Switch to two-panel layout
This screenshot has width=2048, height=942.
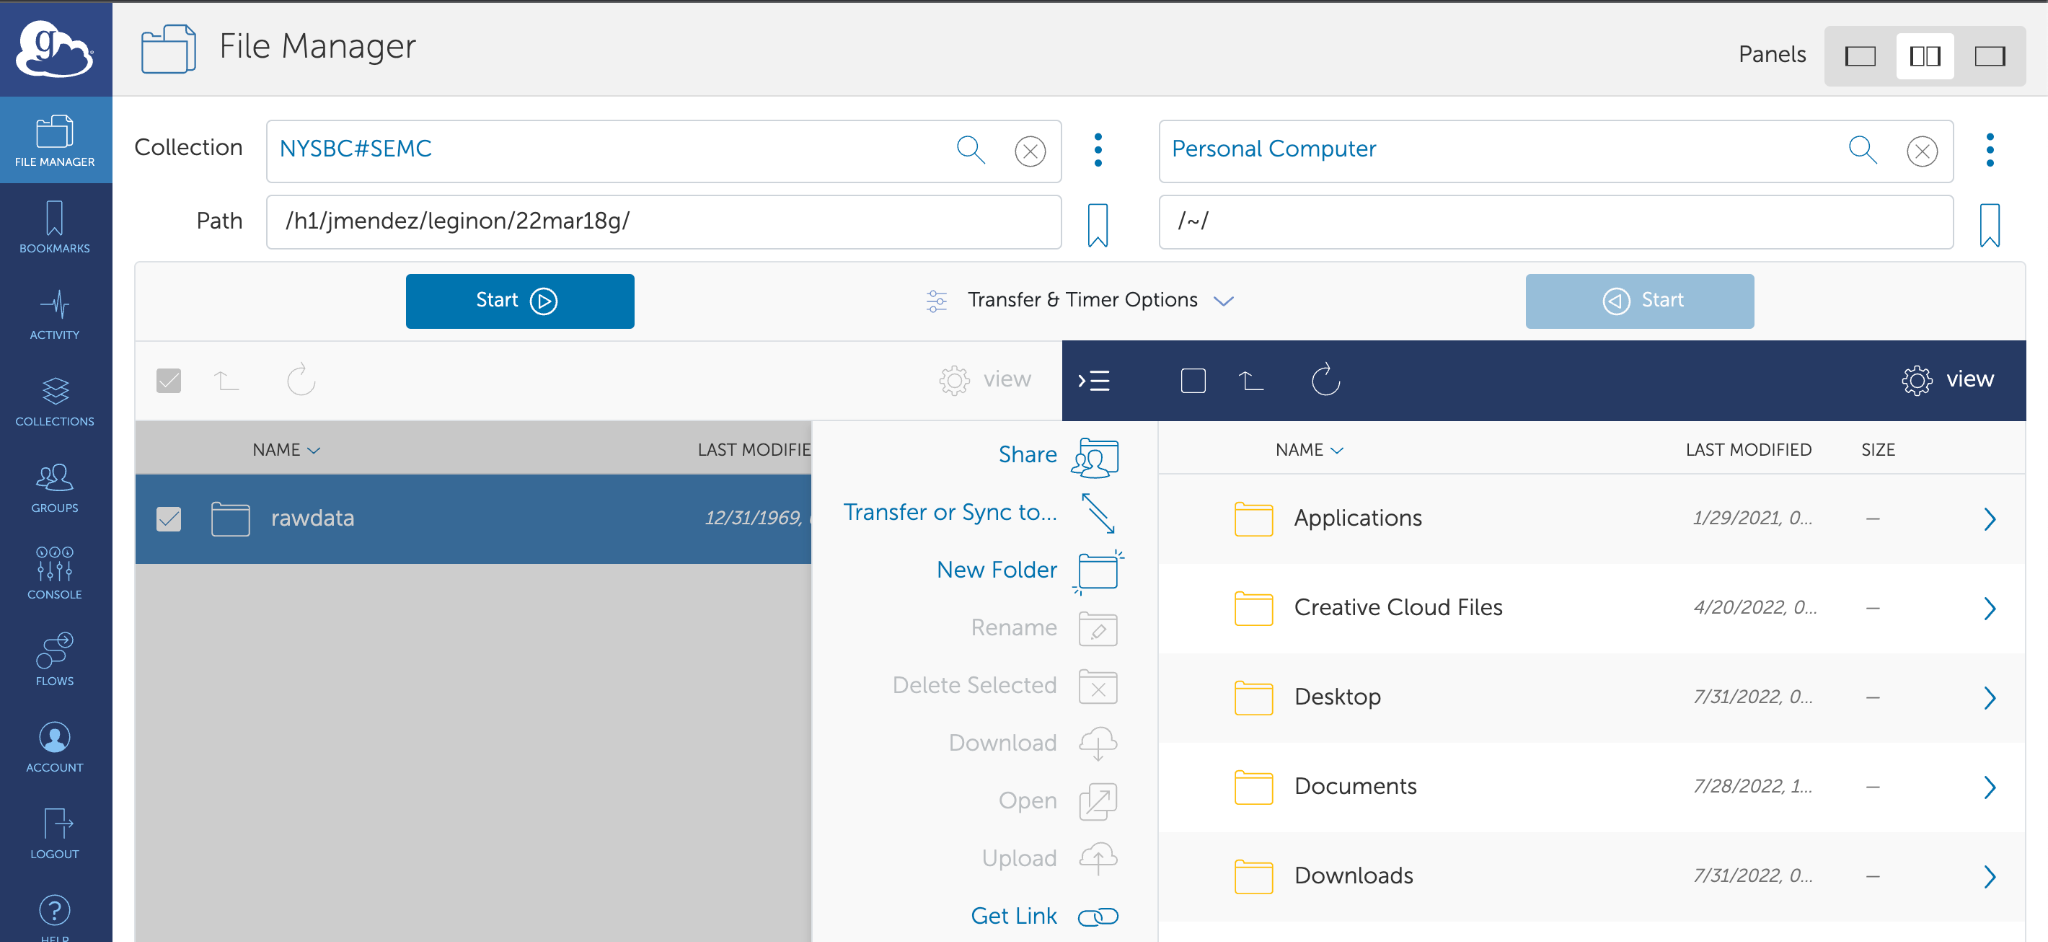[x=1925, y=56]
